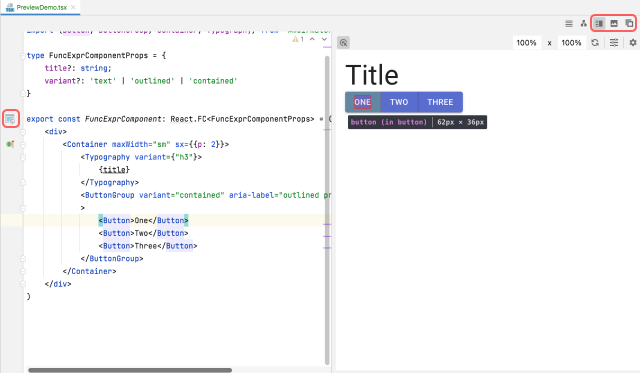Click the fold marker at </ButtonGroup>
The width and height of the screenshot is (640, 373).
(x=23, y=259)
